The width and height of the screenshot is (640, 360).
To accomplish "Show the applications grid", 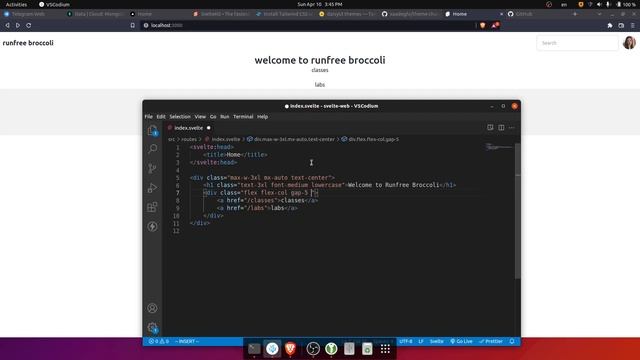I will [385, 349].
